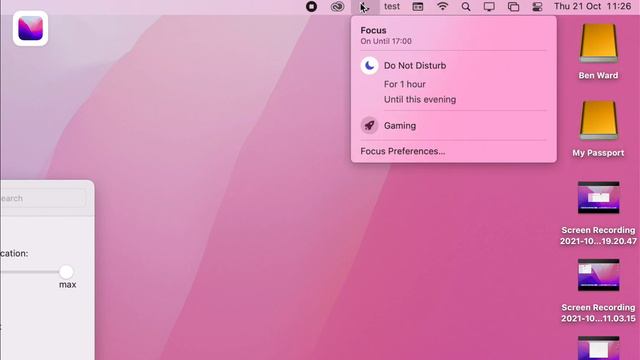Open the Wi-Fi status menu
This screenshot has width=640, height=360.
pos(442,7)
